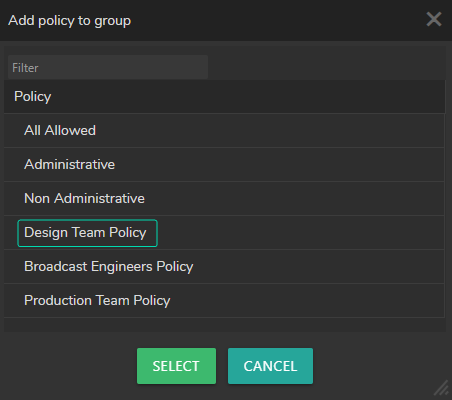Pick the Non Administrative policy

pyautogui.click(x=224, y=199)
